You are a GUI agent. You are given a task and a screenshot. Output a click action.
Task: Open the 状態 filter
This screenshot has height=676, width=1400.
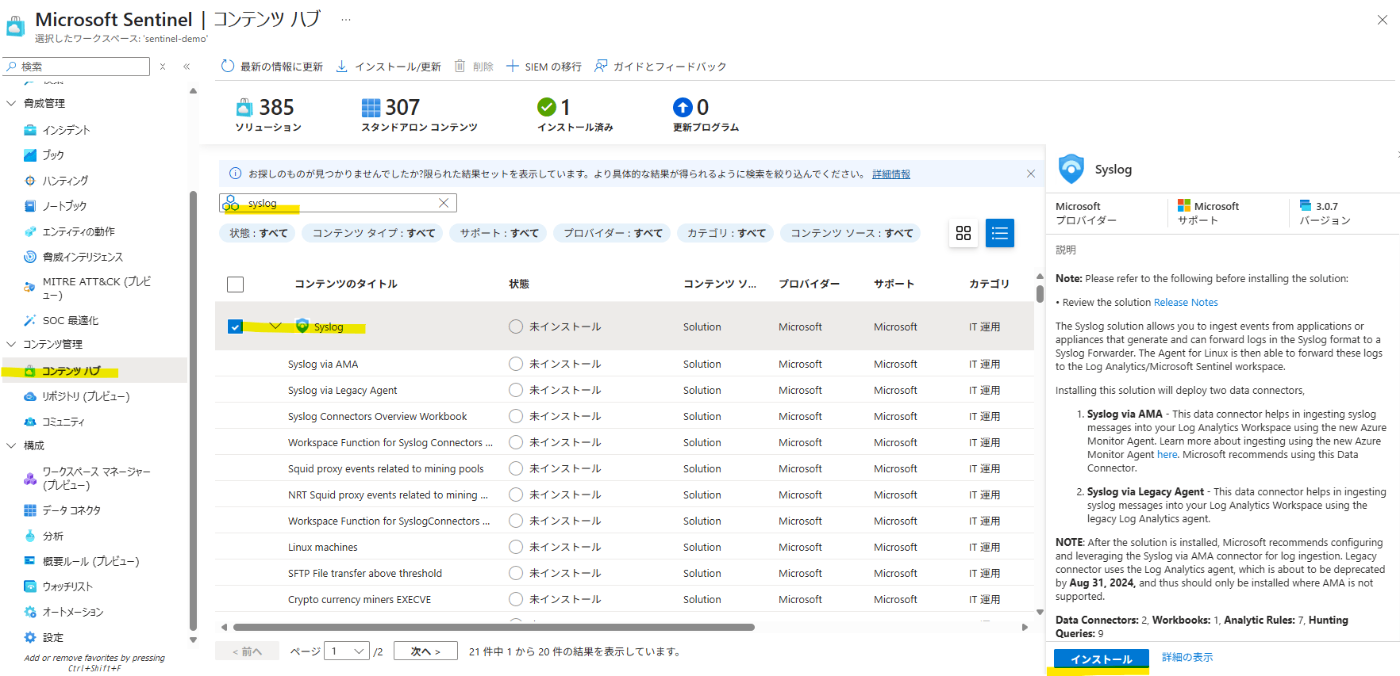[259, 233]
